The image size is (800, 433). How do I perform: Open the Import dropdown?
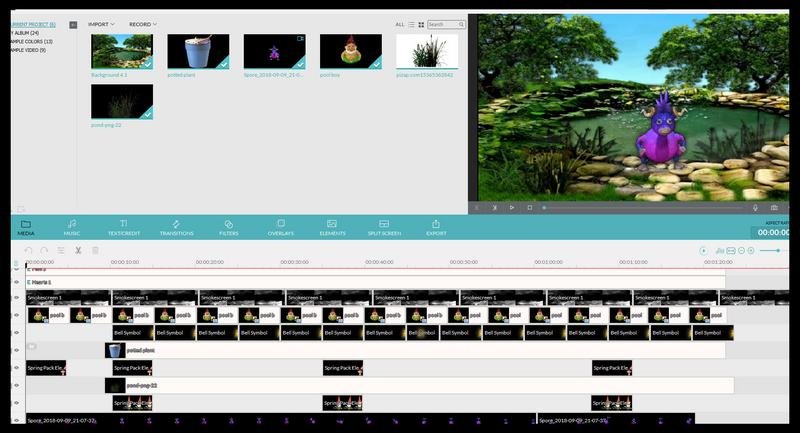[x=102, y=24]
